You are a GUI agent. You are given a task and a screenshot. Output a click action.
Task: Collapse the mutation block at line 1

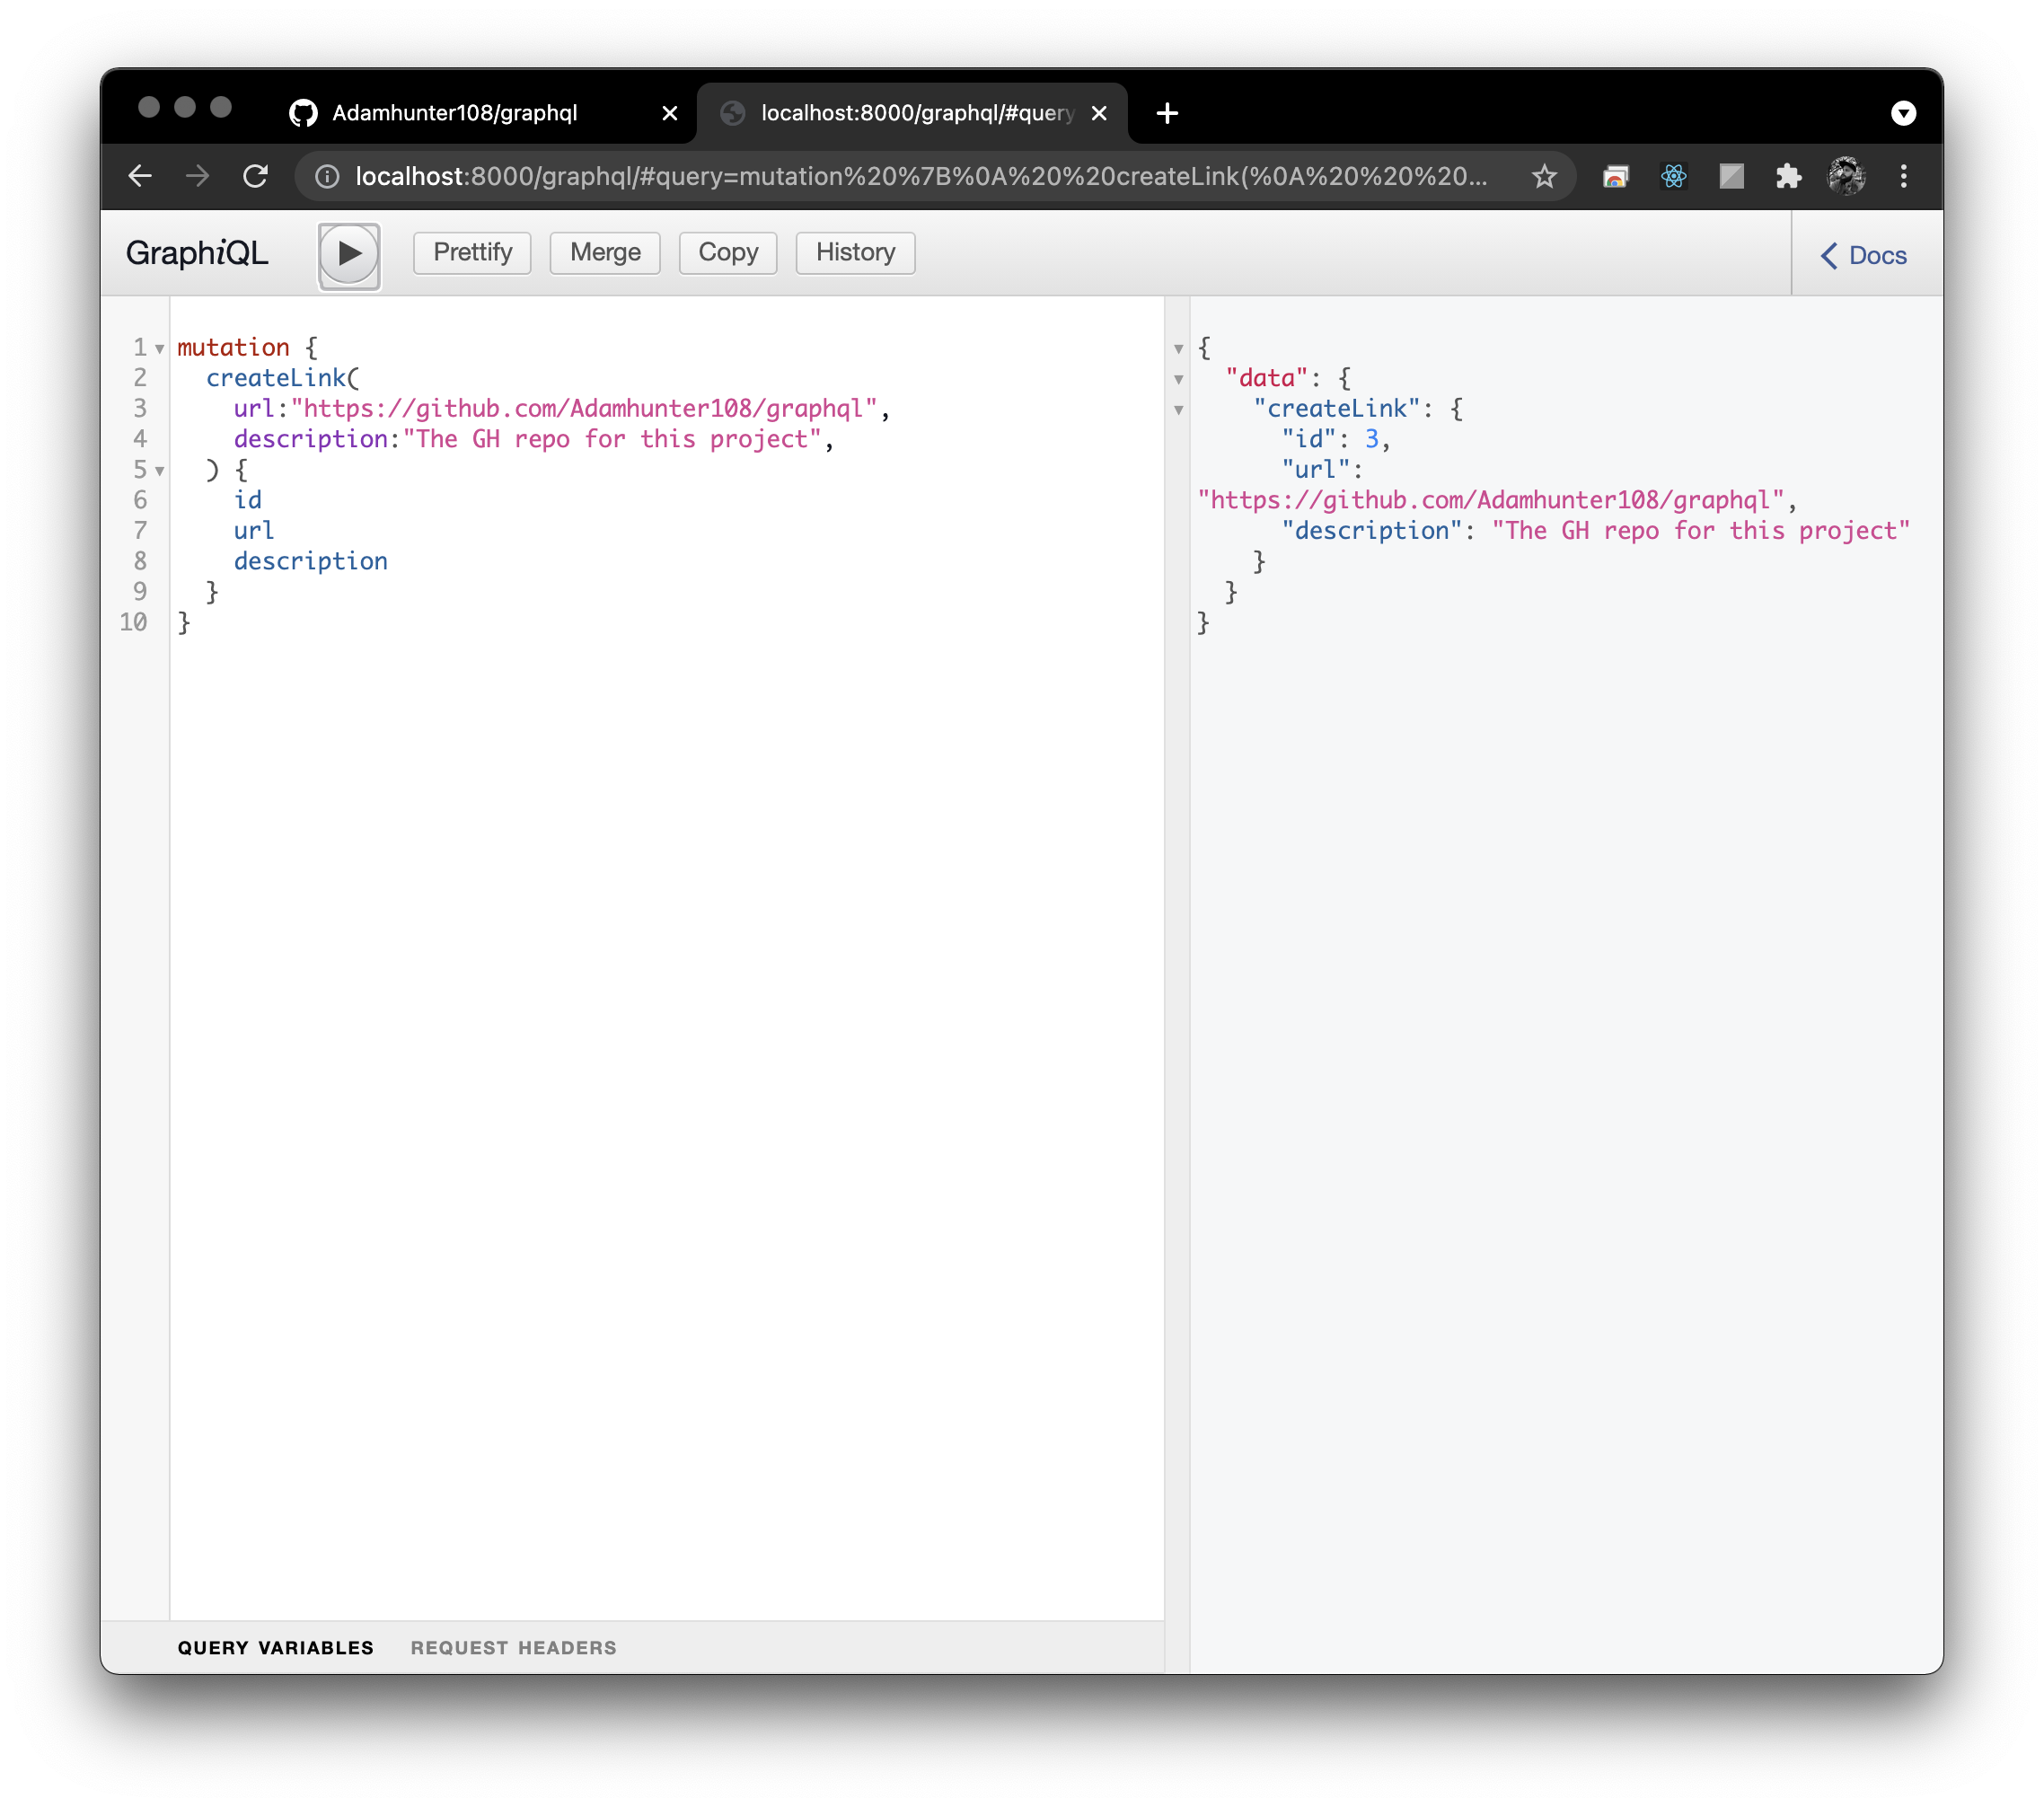pyautogui.click(x=160, y=349)
